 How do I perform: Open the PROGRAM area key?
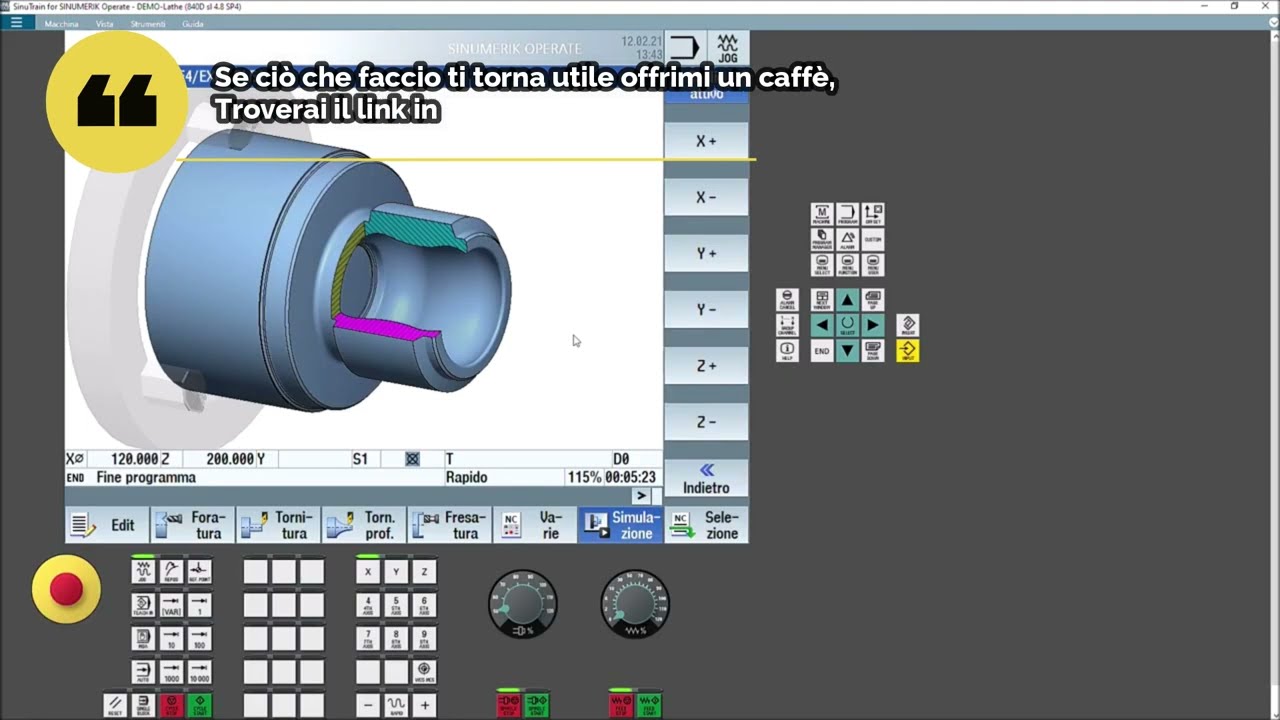click(847, 214)
